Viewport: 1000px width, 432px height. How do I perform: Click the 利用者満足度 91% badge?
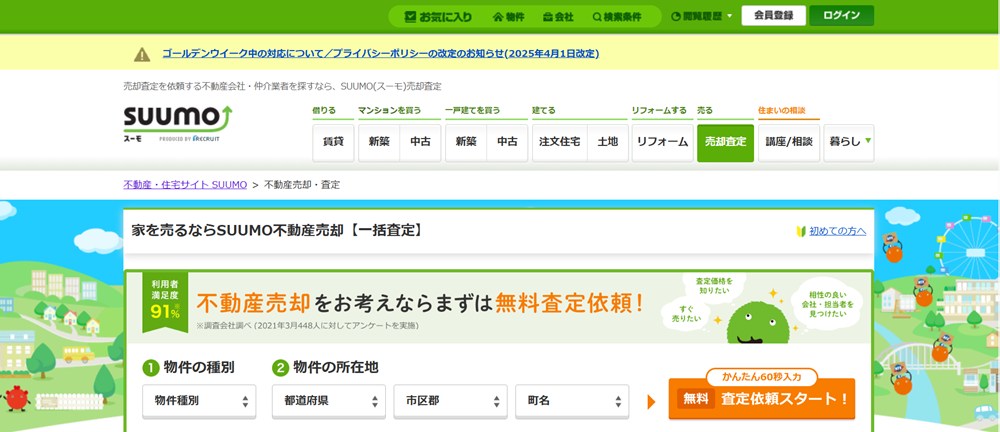click(165, 302)
